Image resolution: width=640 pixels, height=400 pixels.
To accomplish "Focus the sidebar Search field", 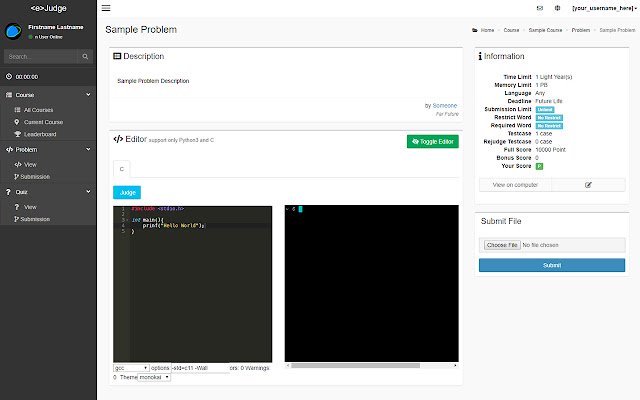I will (x=40, y=56).
